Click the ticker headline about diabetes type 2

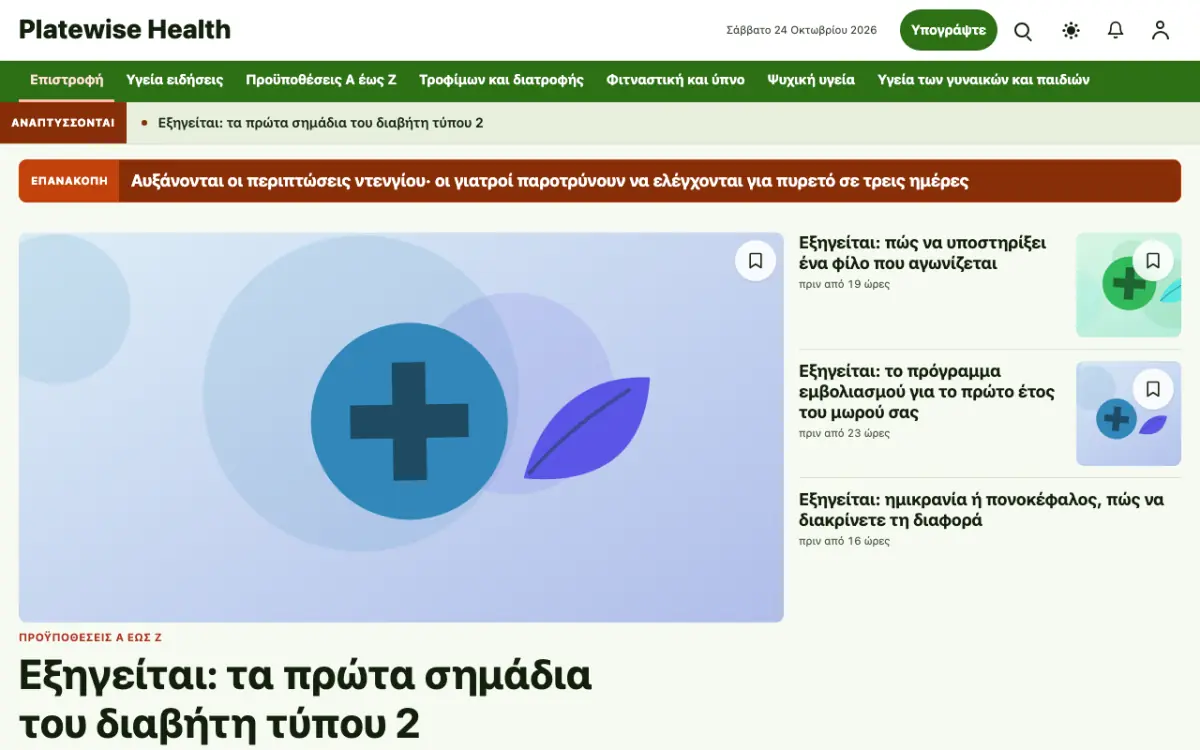tap(321, 123)
